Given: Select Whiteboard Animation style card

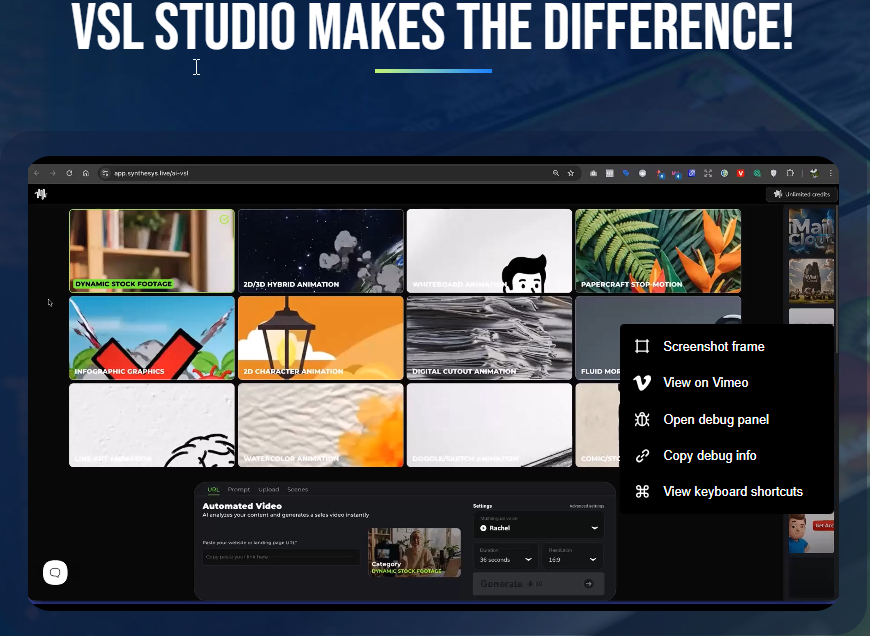Looking at the screenshot, I should [489, 251].
